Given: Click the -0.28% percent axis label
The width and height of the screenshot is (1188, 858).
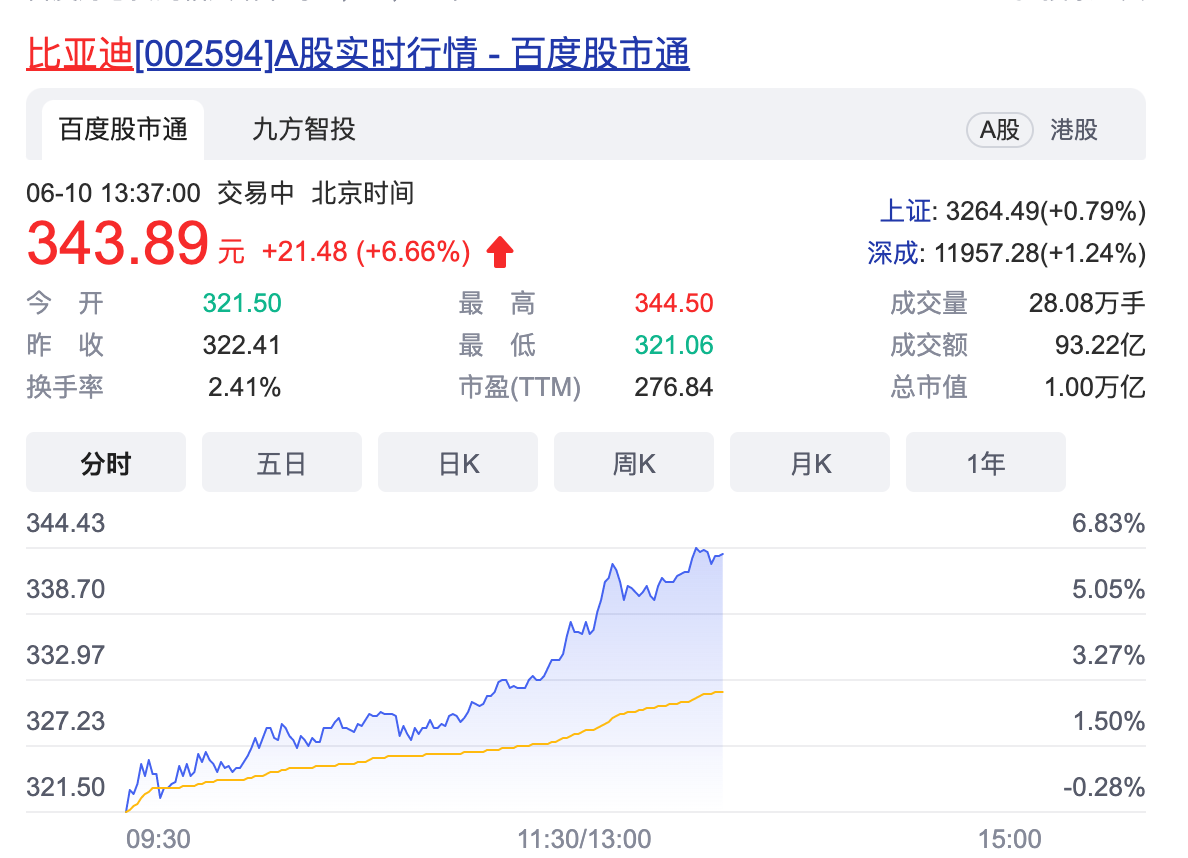Looking at the screenshot, I should pyautogui.click(x=1104, y=787).
